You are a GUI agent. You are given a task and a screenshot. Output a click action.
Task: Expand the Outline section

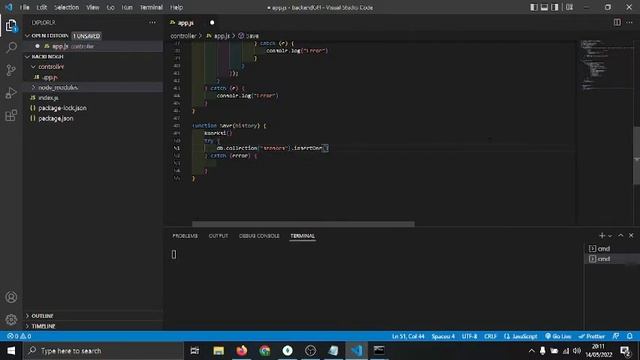(x=93, y=316)
